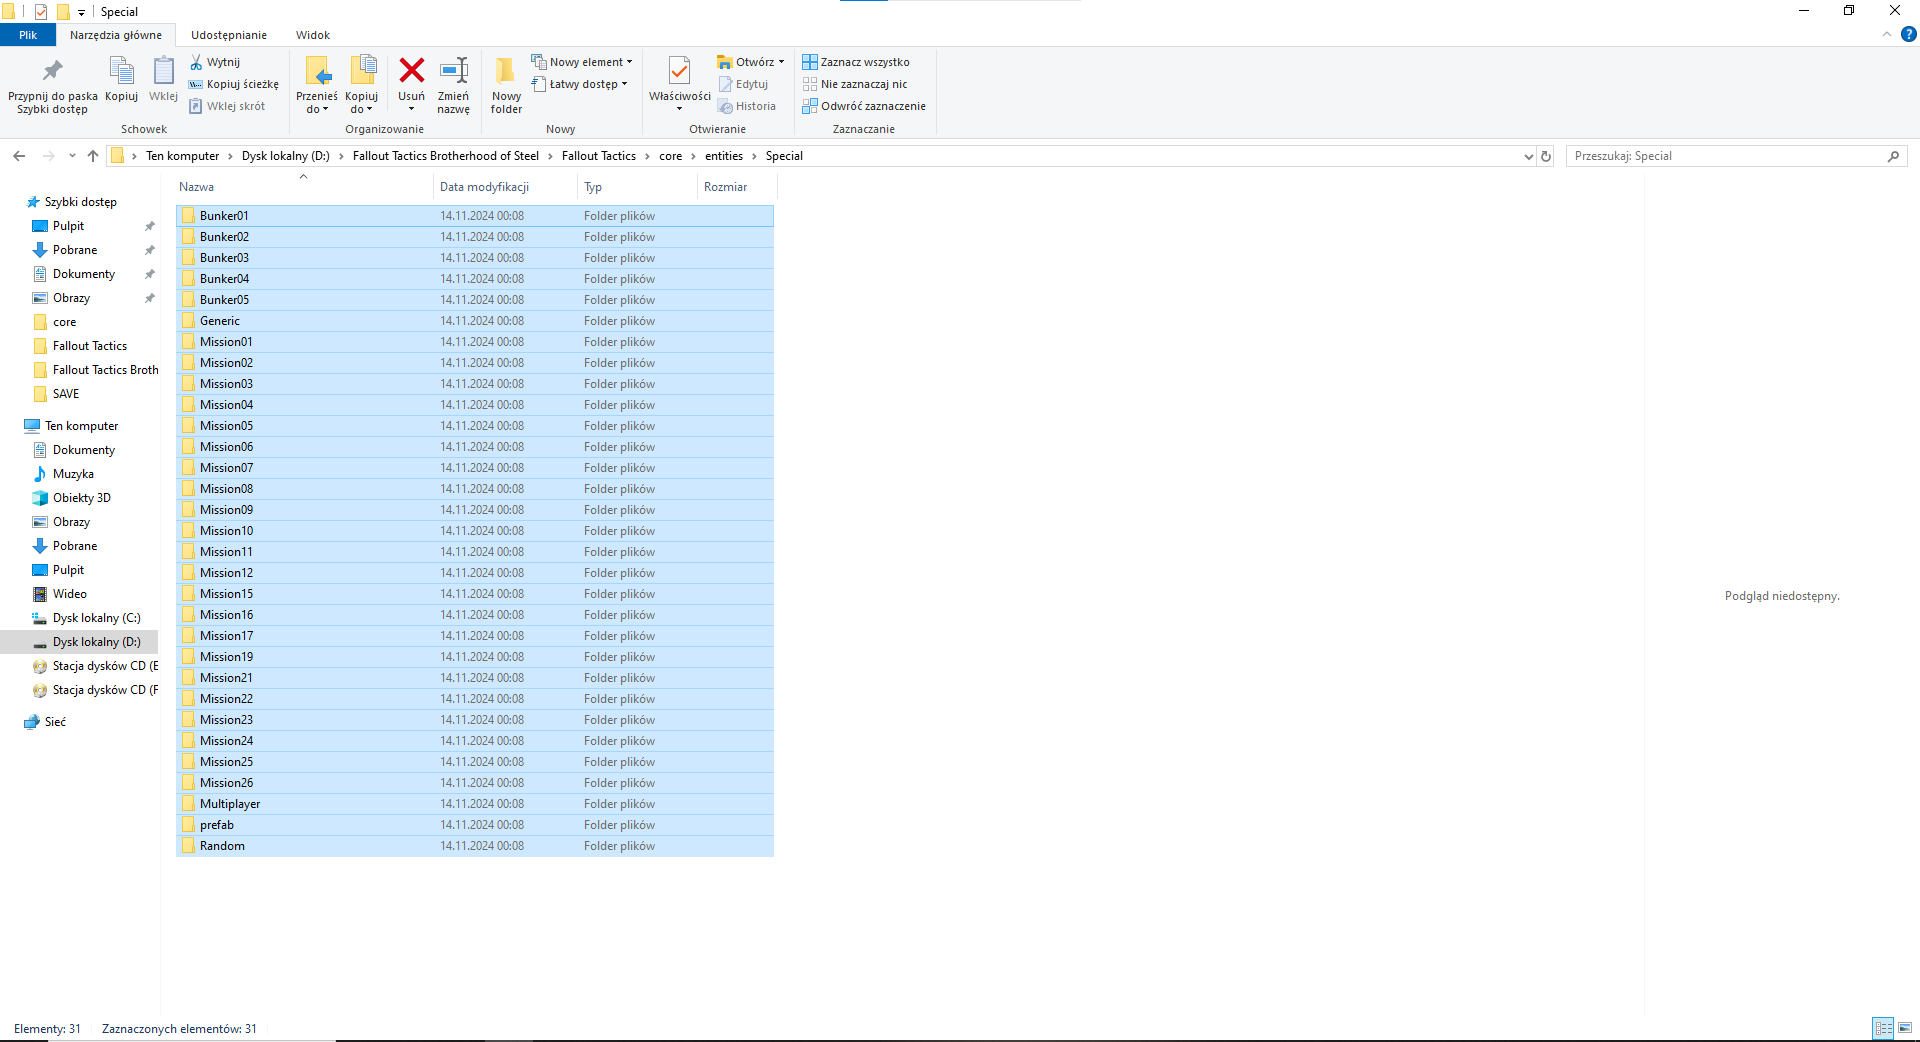Rename with Zmień nazwę

[x=454, y=86]
